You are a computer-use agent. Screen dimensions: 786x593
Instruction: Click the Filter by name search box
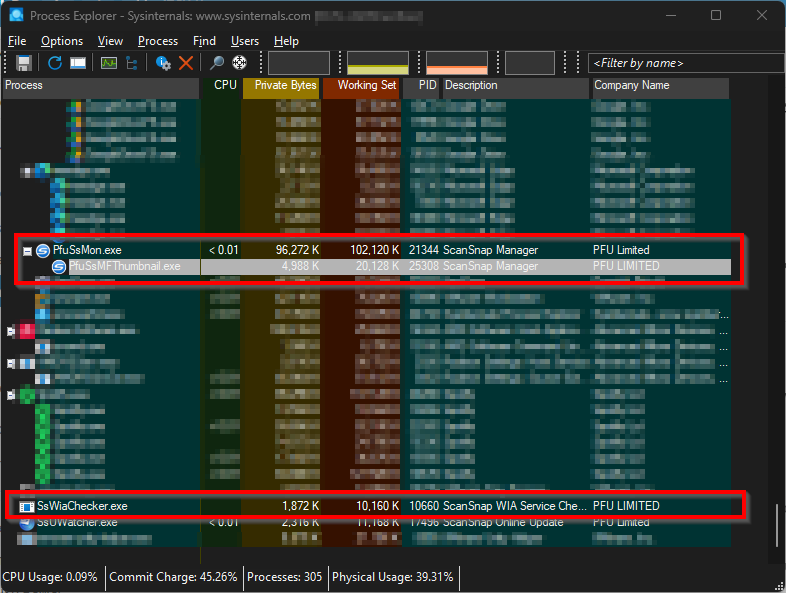point(686,63)
